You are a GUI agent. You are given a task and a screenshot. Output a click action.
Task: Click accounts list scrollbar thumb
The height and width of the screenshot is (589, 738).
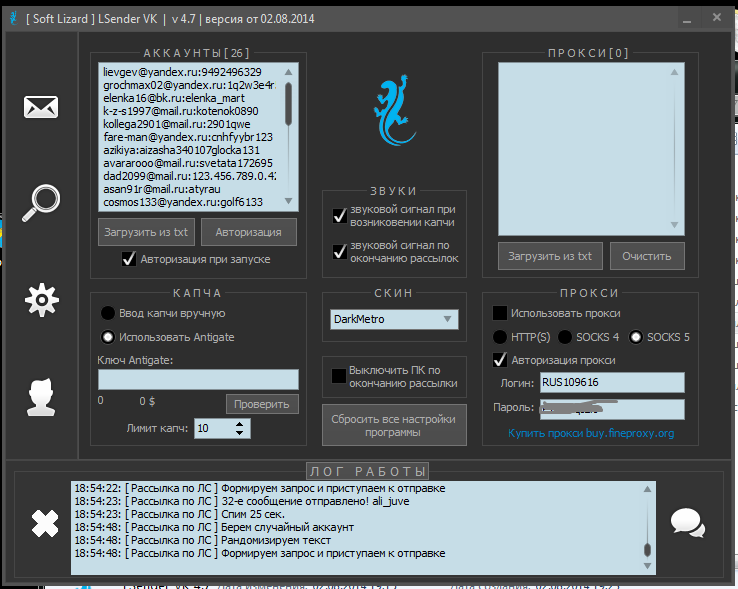(289, 104)
